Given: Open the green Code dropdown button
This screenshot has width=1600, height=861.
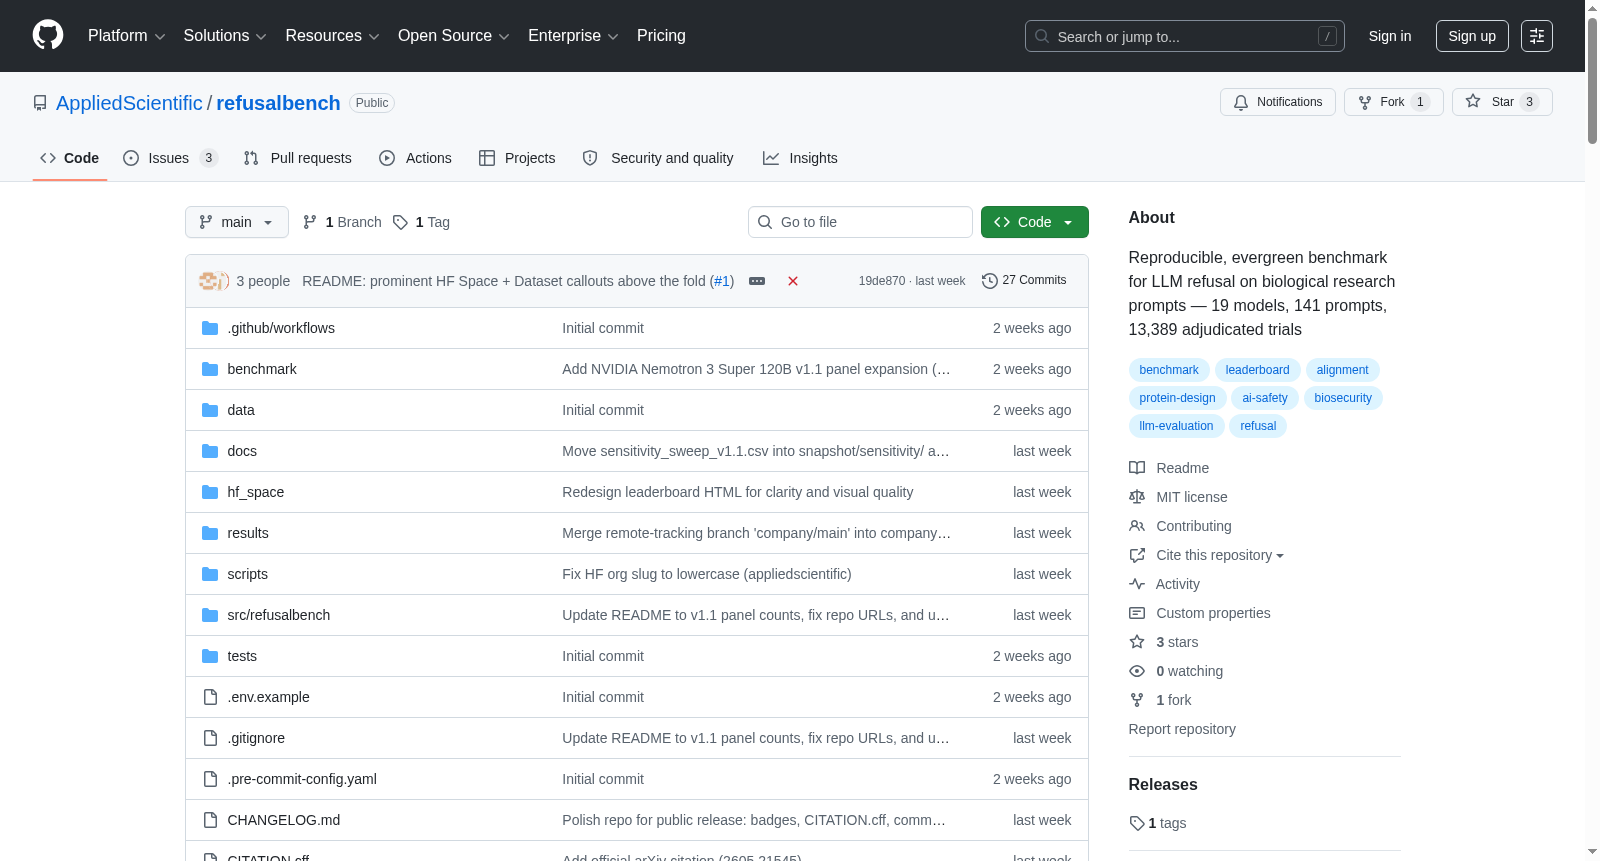Looking at the screenshot, I should click(1034, 222).
